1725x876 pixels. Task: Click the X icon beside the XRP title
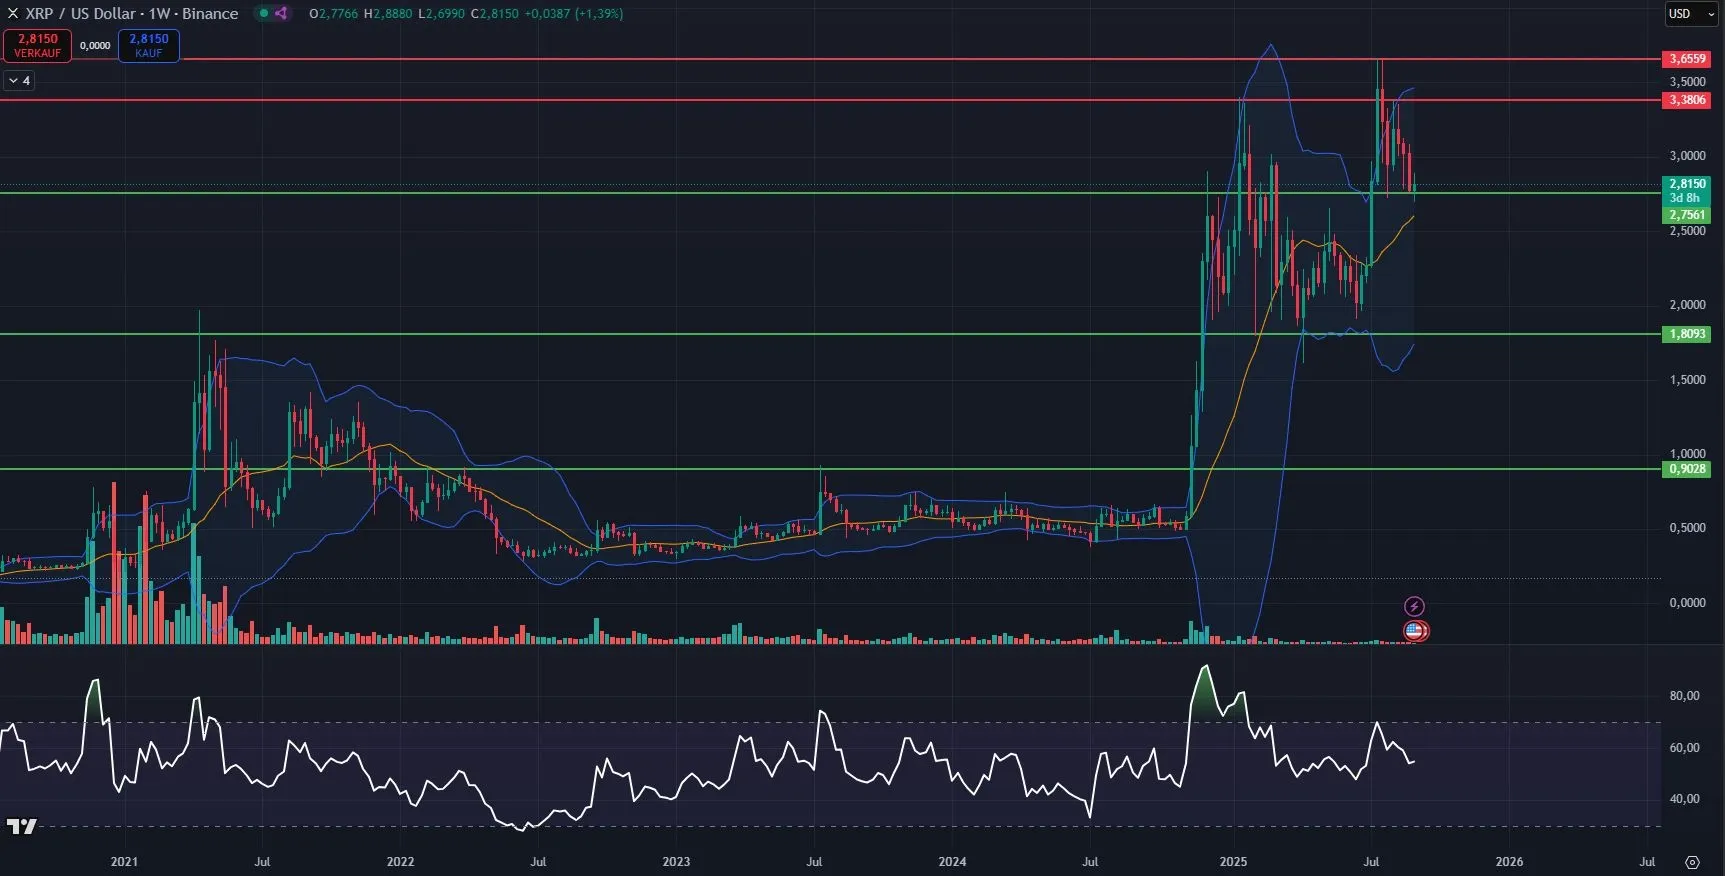13,14
